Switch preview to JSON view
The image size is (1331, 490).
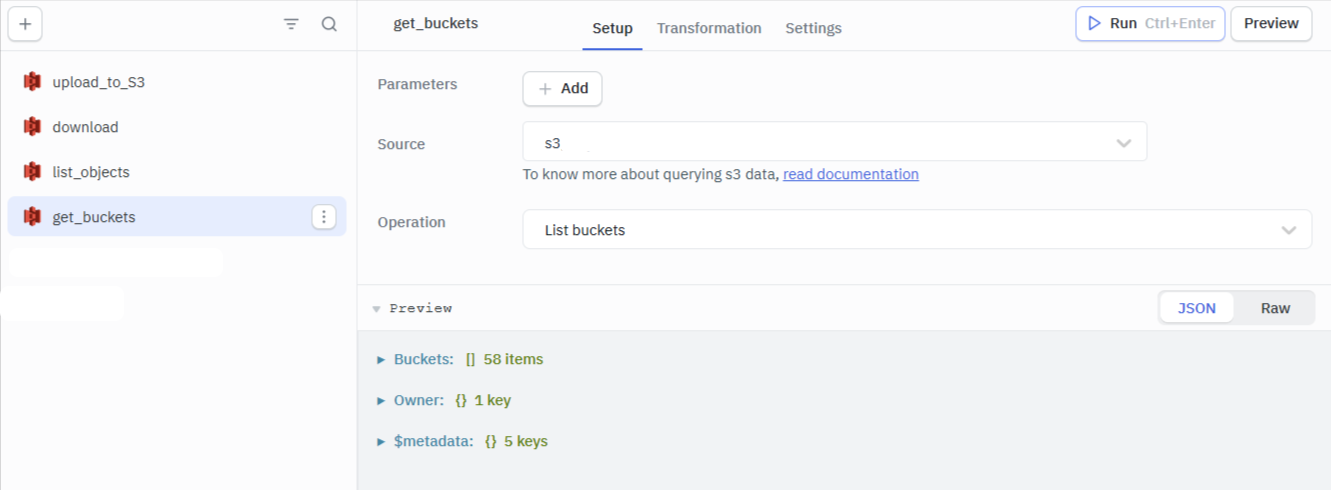coord(1197,308)
